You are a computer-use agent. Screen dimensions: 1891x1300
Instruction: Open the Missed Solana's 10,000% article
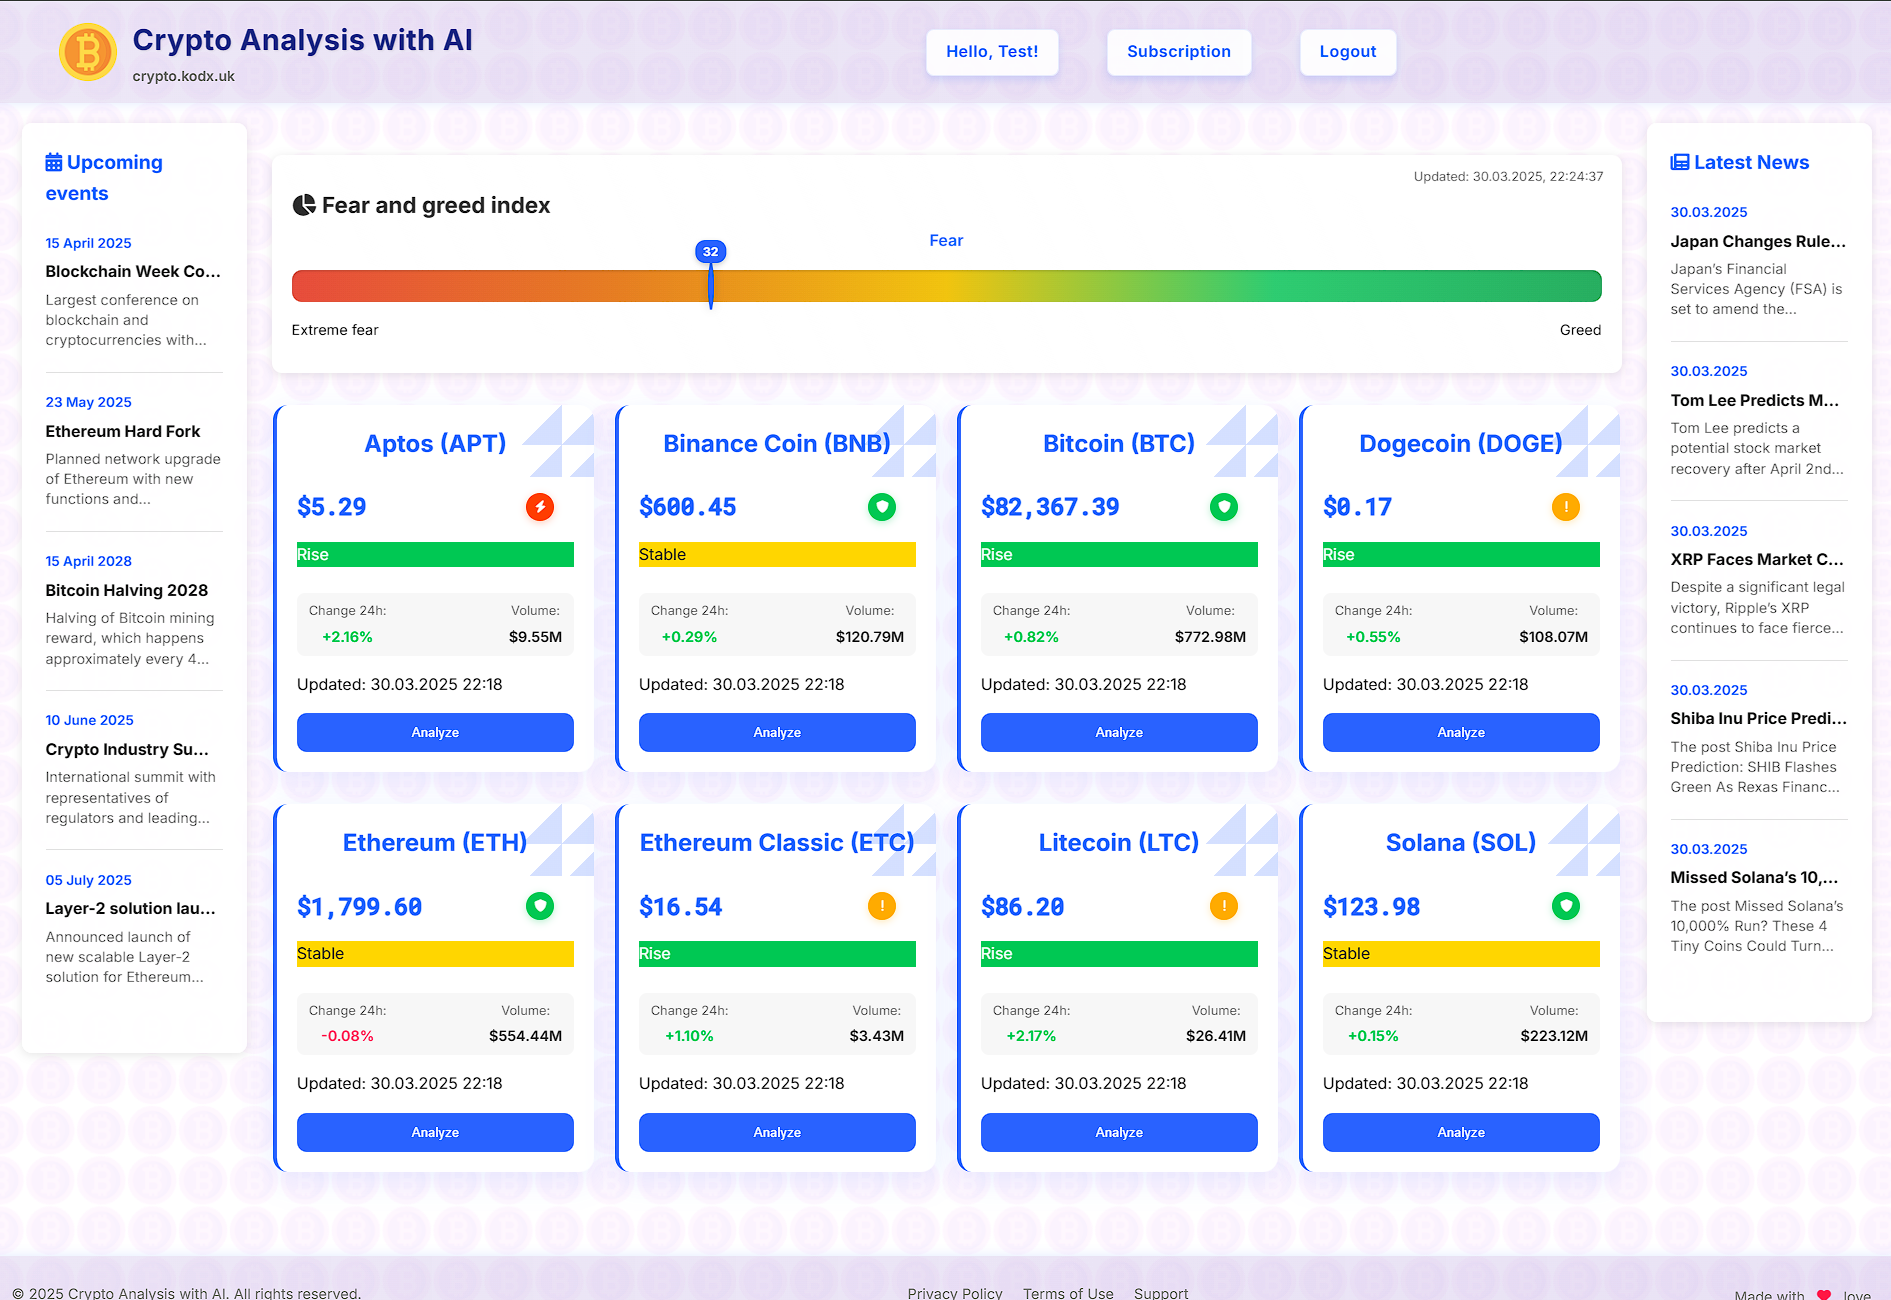pyautogui.click(x=1754, y=877)
